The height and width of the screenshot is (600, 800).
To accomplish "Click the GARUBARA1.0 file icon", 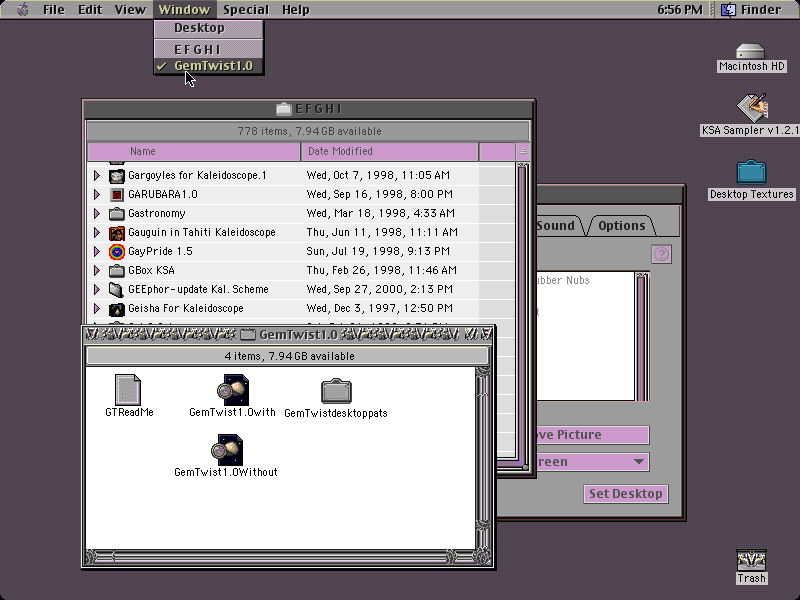I will coord(117,194).
